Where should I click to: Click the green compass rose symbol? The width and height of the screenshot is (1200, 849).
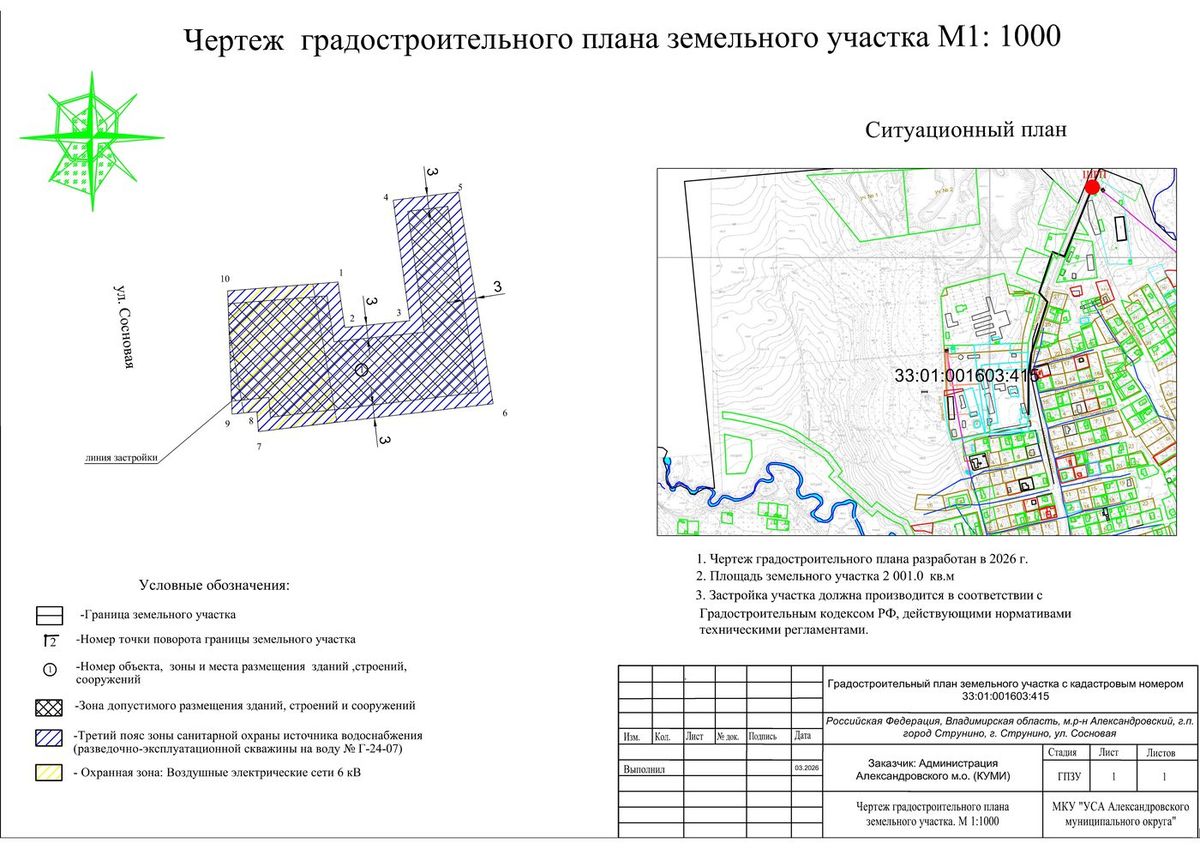point(92,137)
